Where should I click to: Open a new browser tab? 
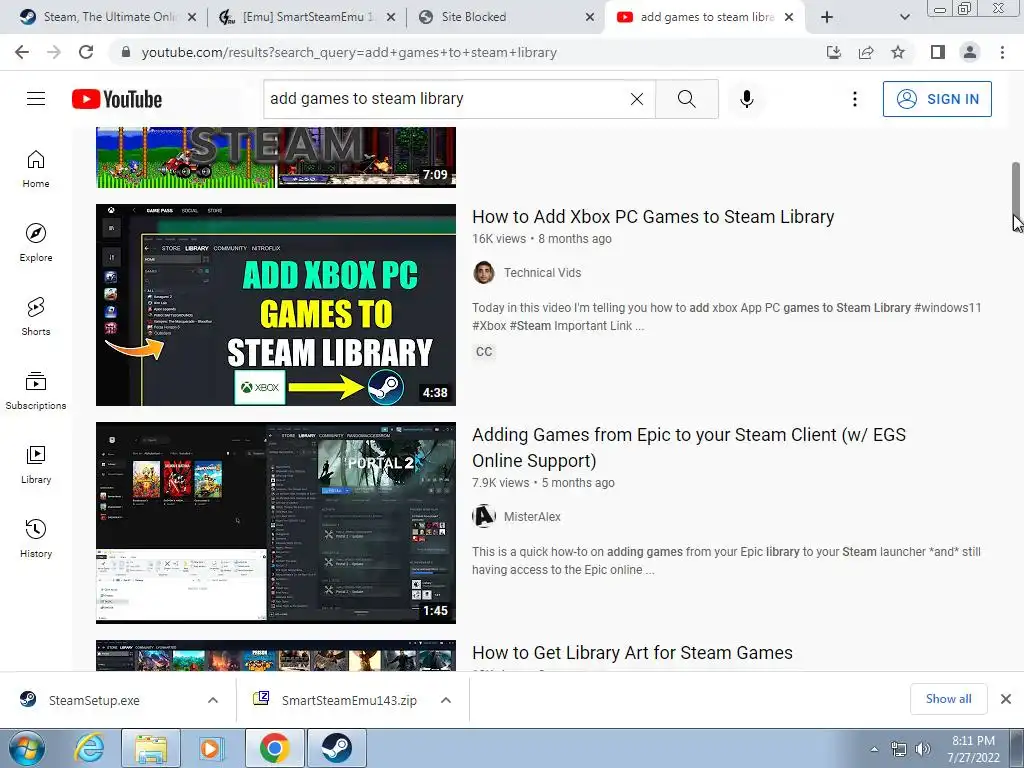[827, 17]
